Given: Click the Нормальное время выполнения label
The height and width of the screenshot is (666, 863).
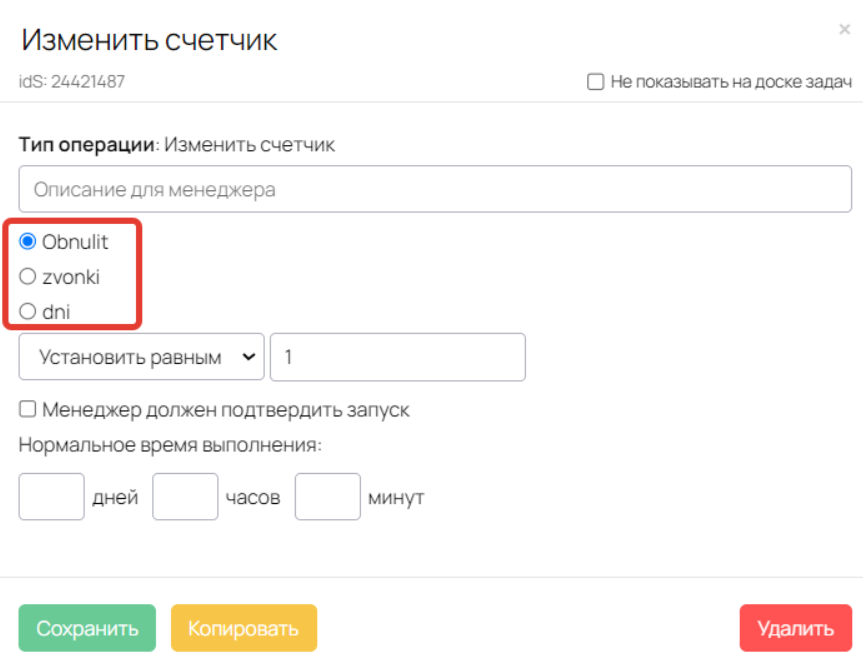Looking at the screenshot, I should pyautogui.click(x=170, y=445).
